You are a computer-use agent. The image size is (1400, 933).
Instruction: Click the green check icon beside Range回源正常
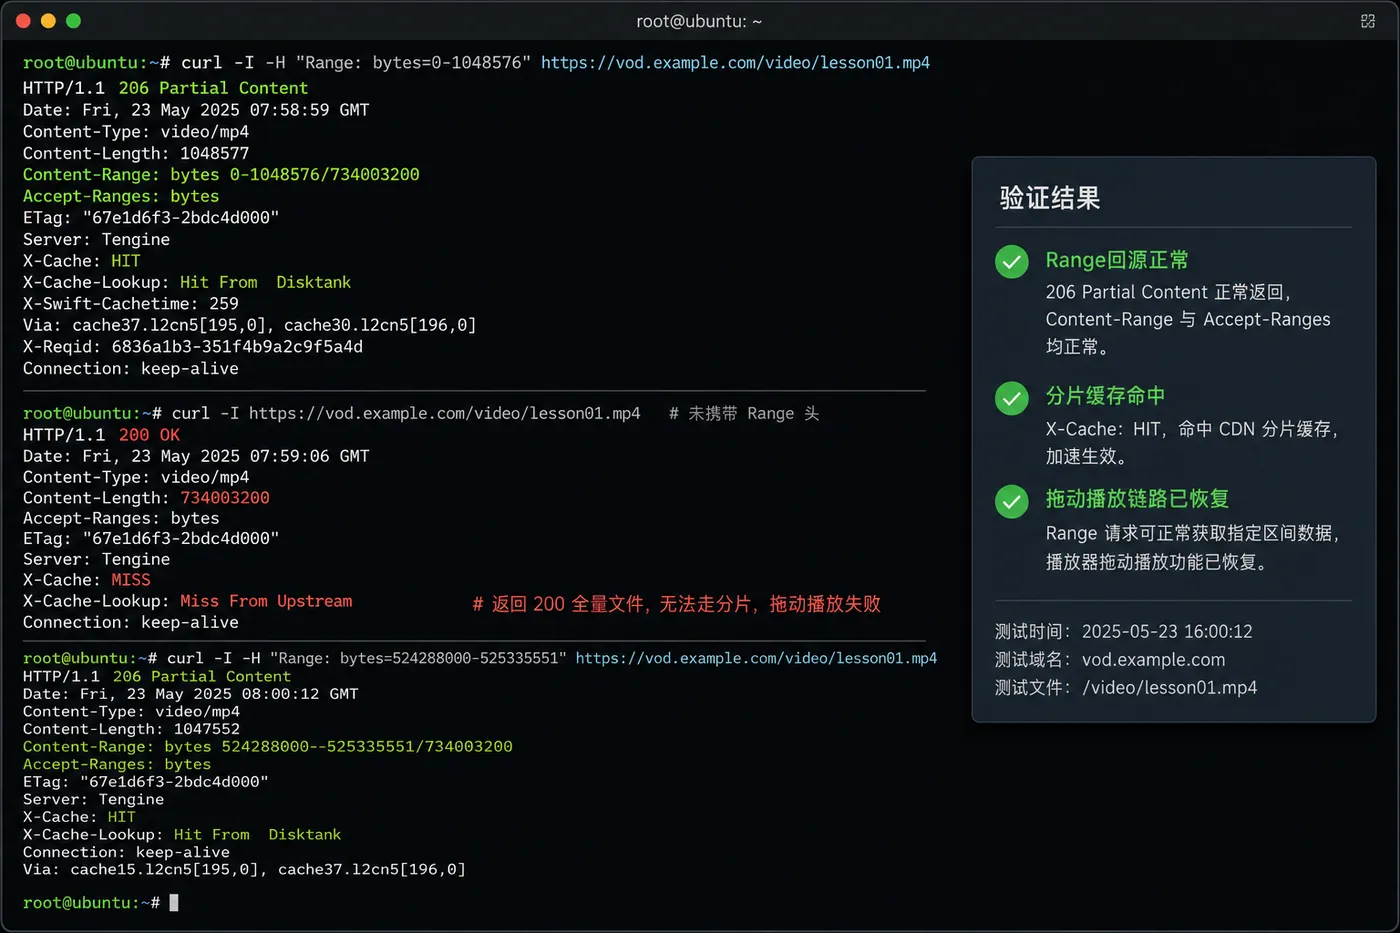[x=1012, y=262]
